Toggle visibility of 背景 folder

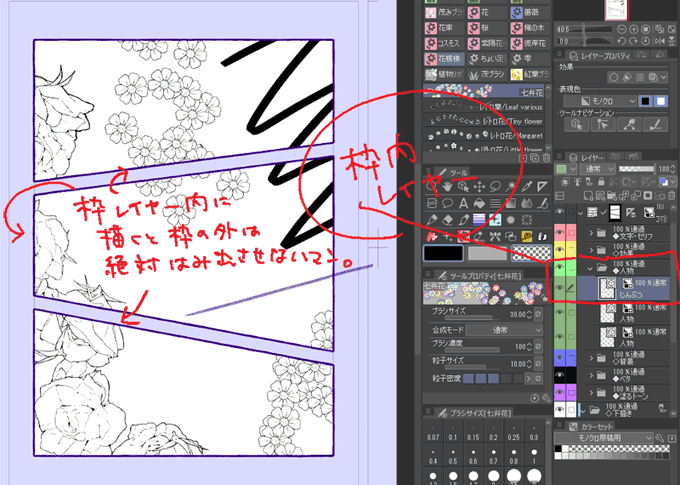[559, 358]
